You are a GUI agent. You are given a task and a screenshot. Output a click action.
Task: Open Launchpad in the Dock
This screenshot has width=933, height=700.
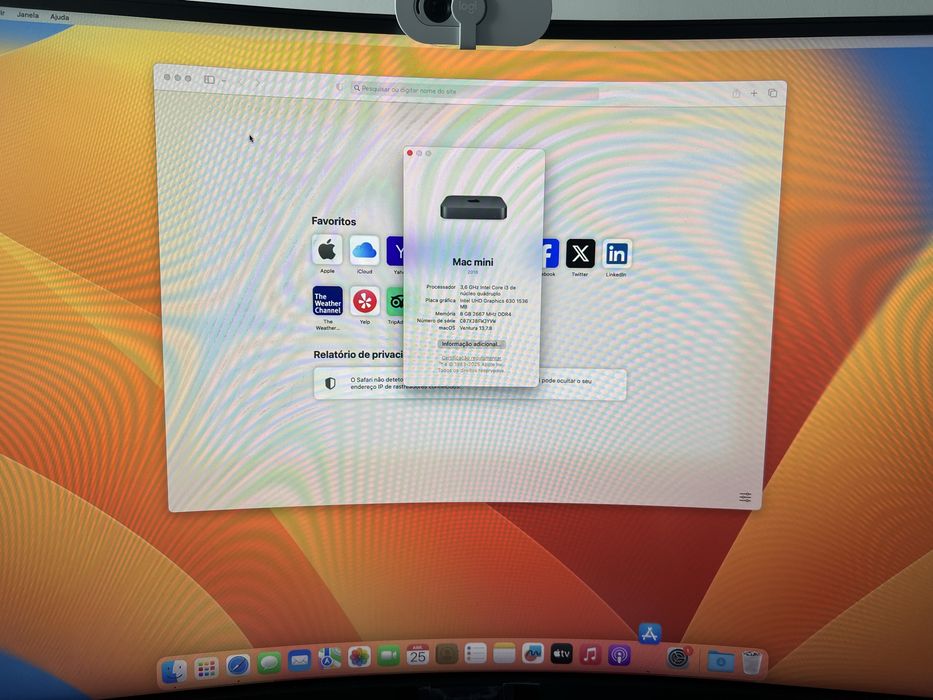tap(206, 668)
